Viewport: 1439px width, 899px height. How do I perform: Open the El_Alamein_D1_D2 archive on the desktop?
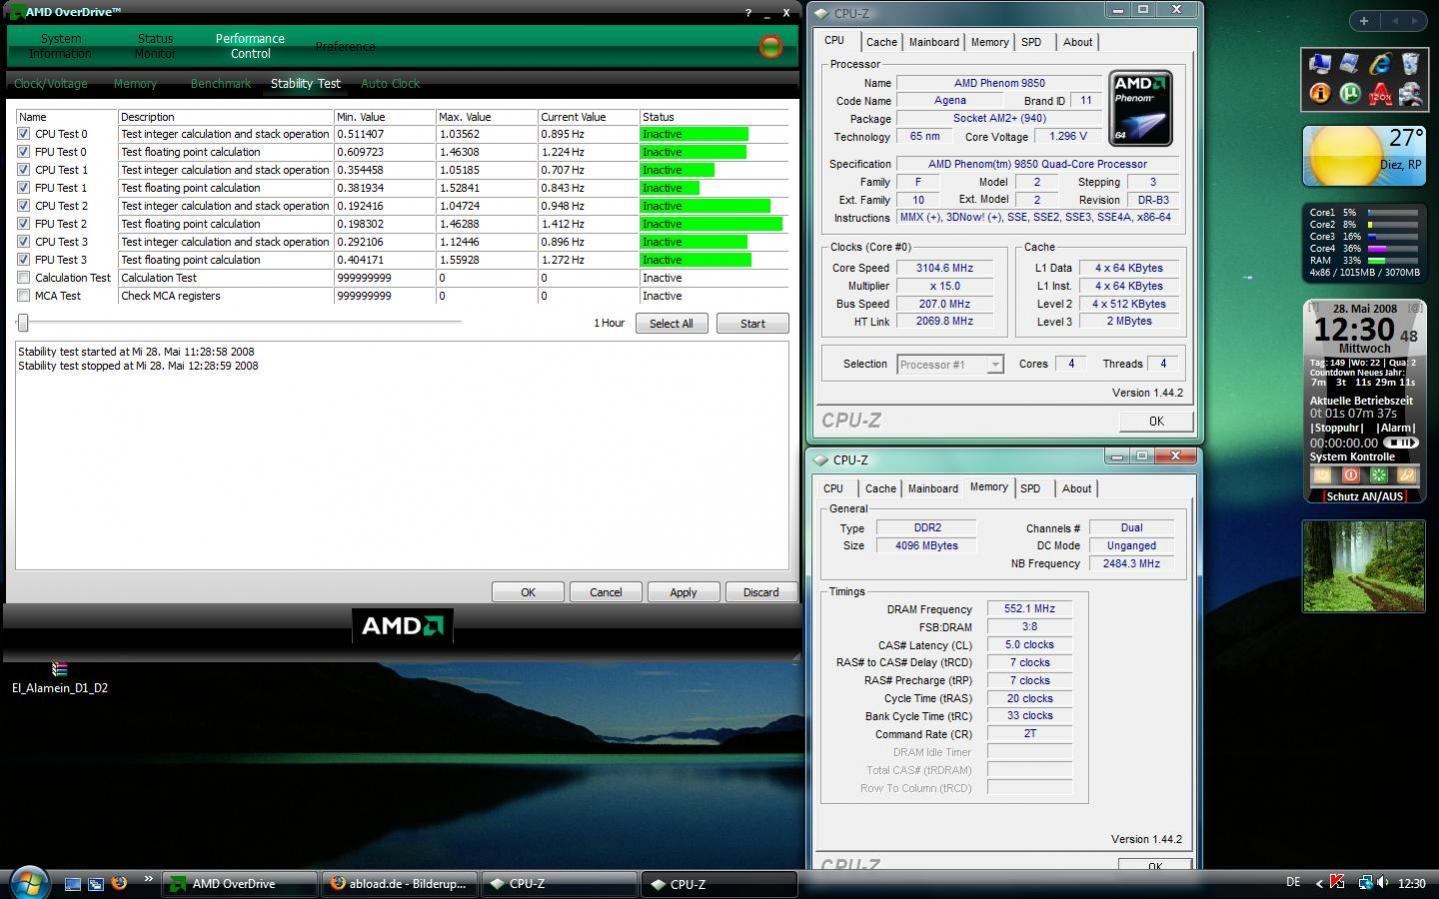[x=60, y=678]
